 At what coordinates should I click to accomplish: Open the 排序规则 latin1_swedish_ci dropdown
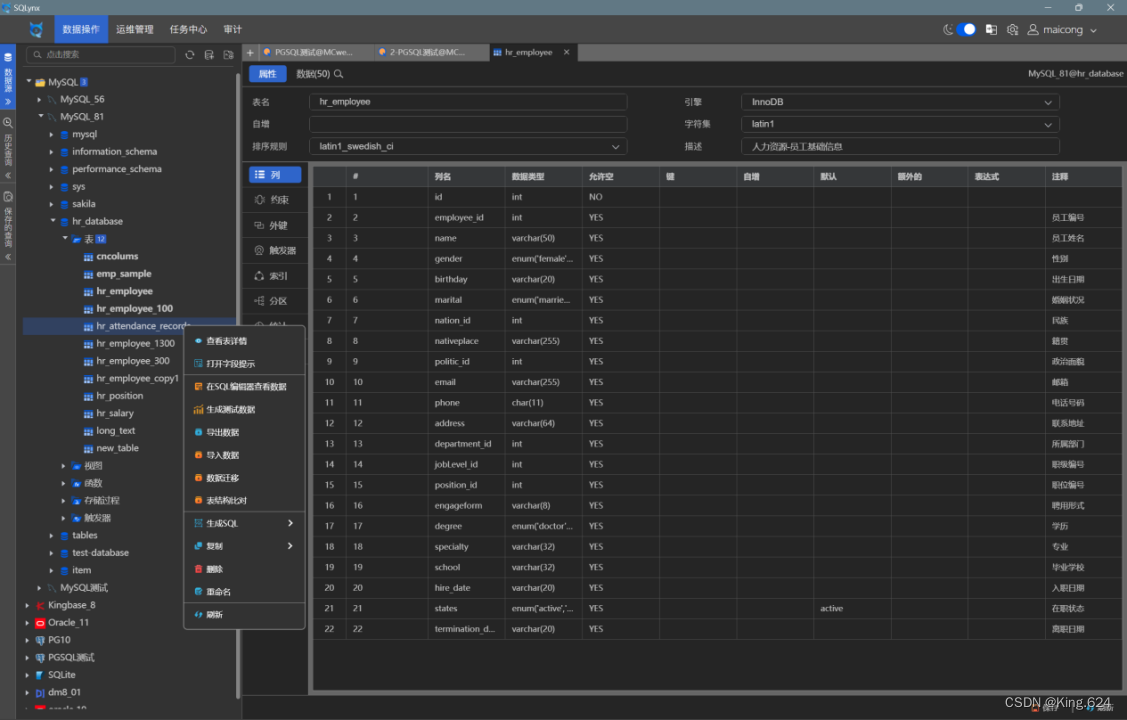(x=468, y=147)
